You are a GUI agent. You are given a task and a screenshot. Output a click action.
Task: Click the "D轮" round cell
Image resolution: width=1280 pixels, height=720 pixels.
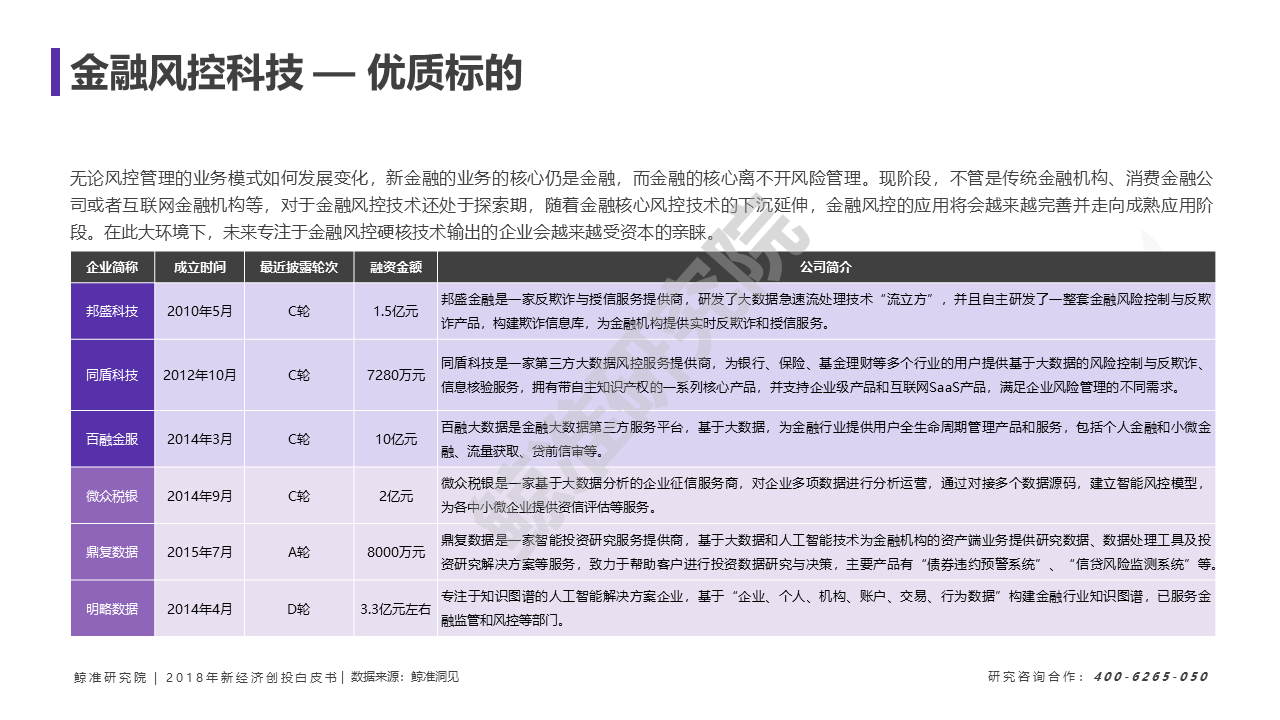299,608
